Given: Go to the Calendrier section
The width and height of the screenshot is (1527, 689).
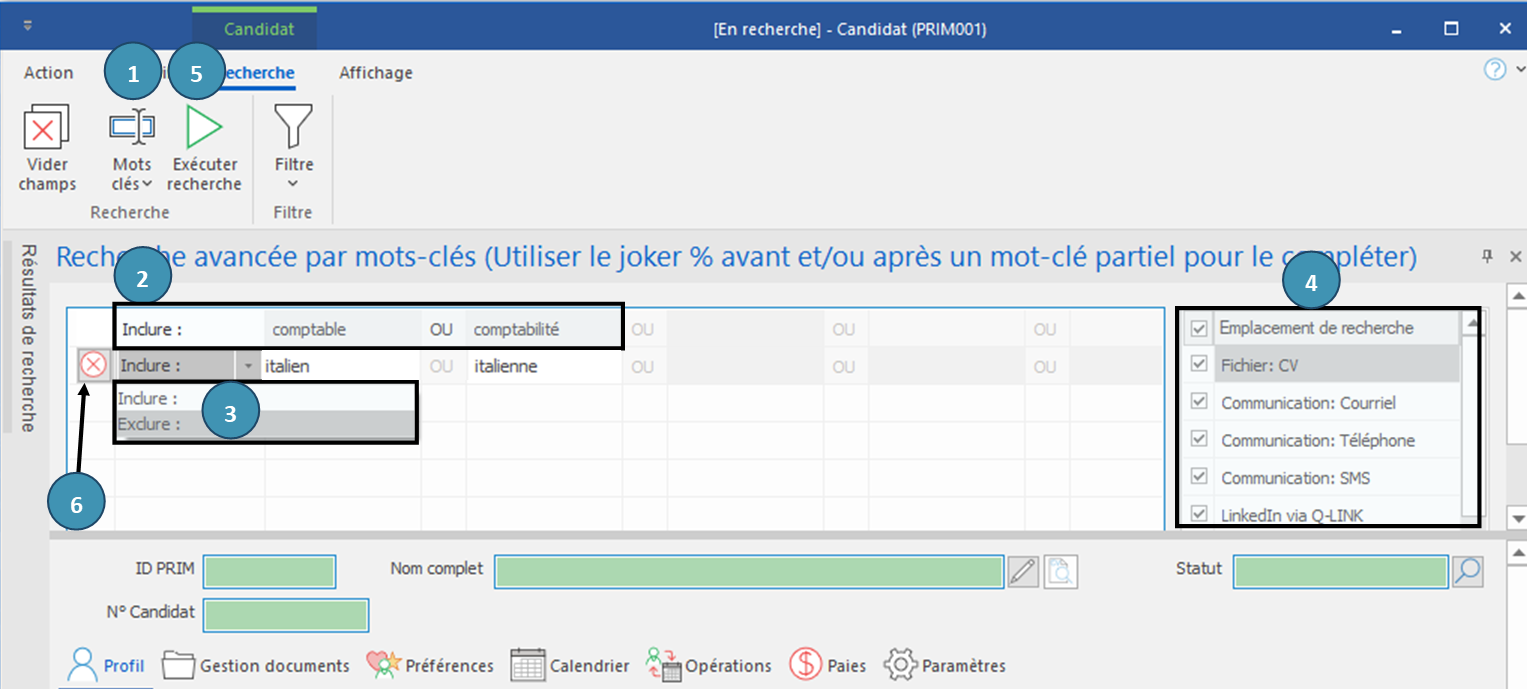Looking at the screenshot, I should click(570, 665).
